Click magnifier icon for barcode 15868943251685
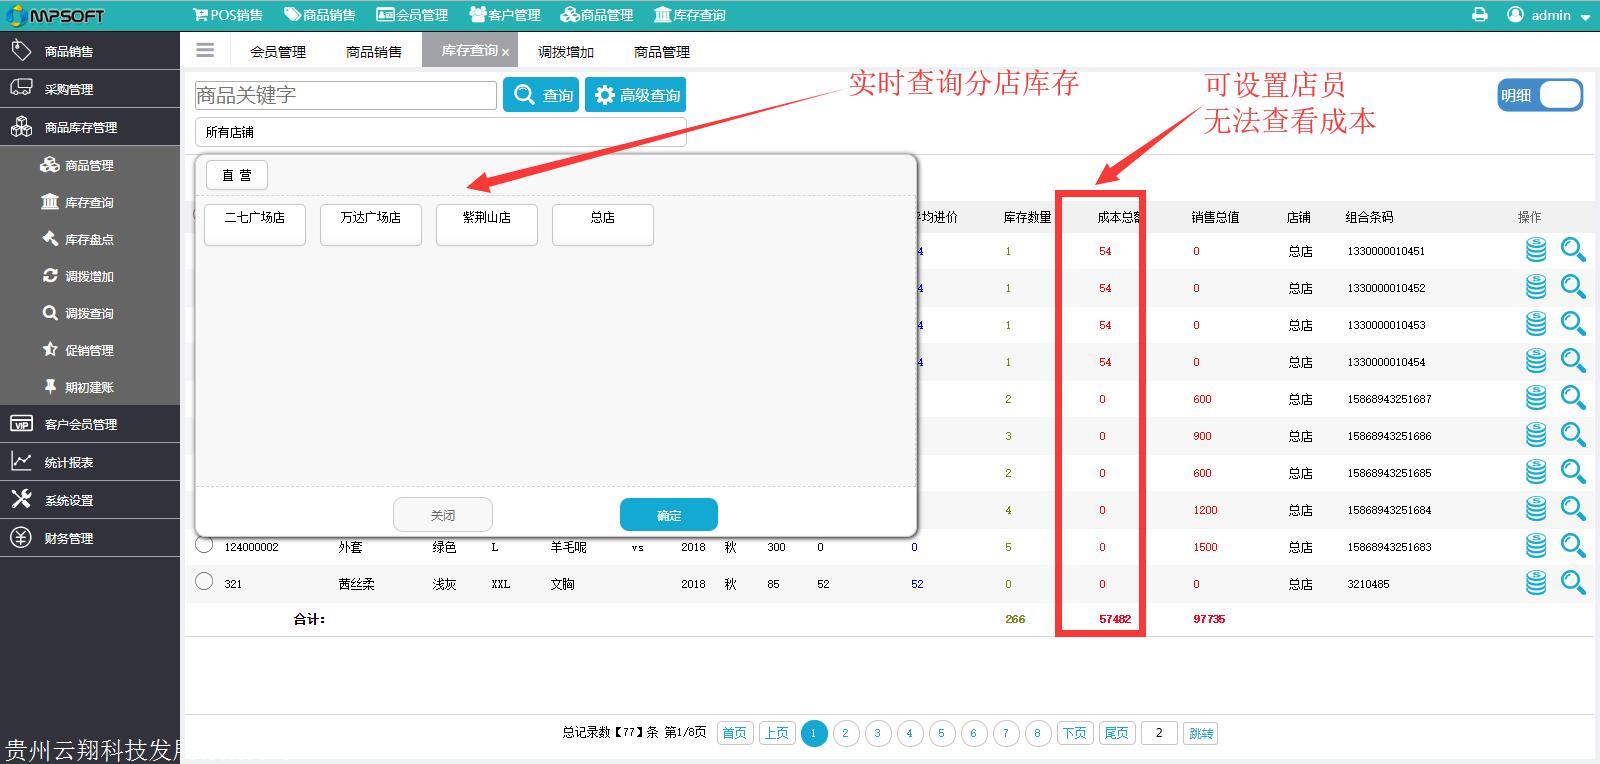 (x=1574, y=472)
